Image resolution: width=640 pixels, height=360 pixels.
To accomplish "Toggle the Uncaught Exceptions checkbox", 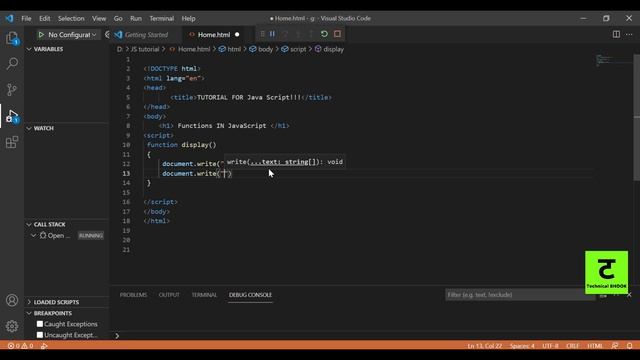I will [40, 335].
